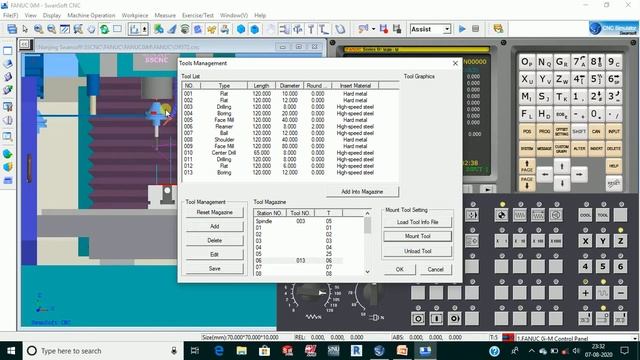The image size is (640, 360).
Task: Click Tool Magazine scrollbar up arrow
Action: click(367, 213)
